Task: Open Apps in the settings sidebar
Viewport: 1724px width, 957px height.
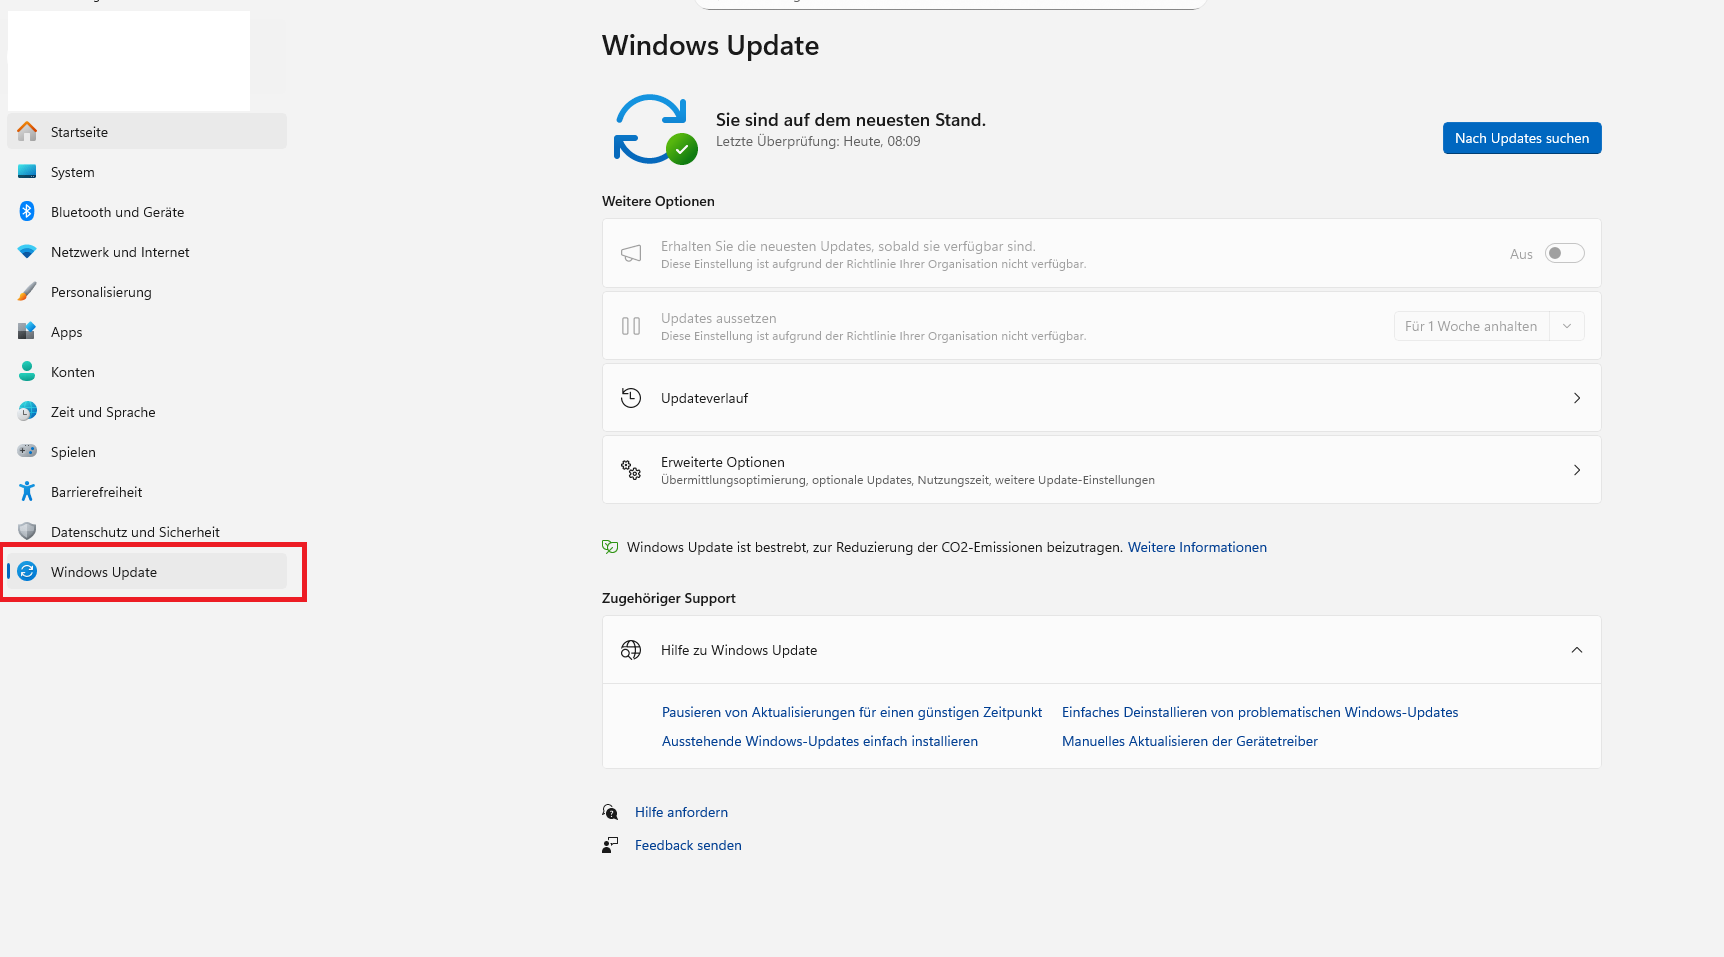Action: coord(67,332)
